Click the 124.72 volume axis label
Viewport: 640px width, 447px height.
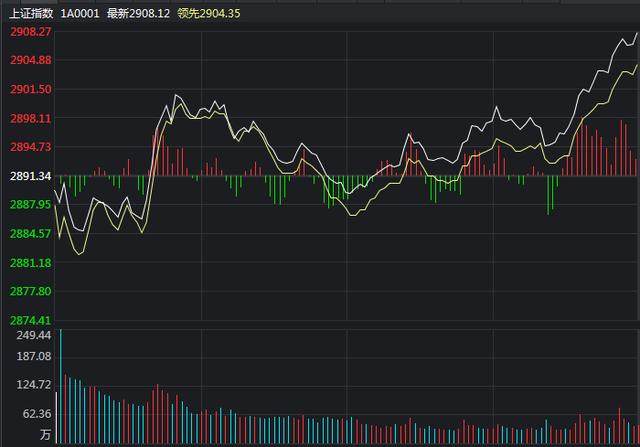pos(34,384)
